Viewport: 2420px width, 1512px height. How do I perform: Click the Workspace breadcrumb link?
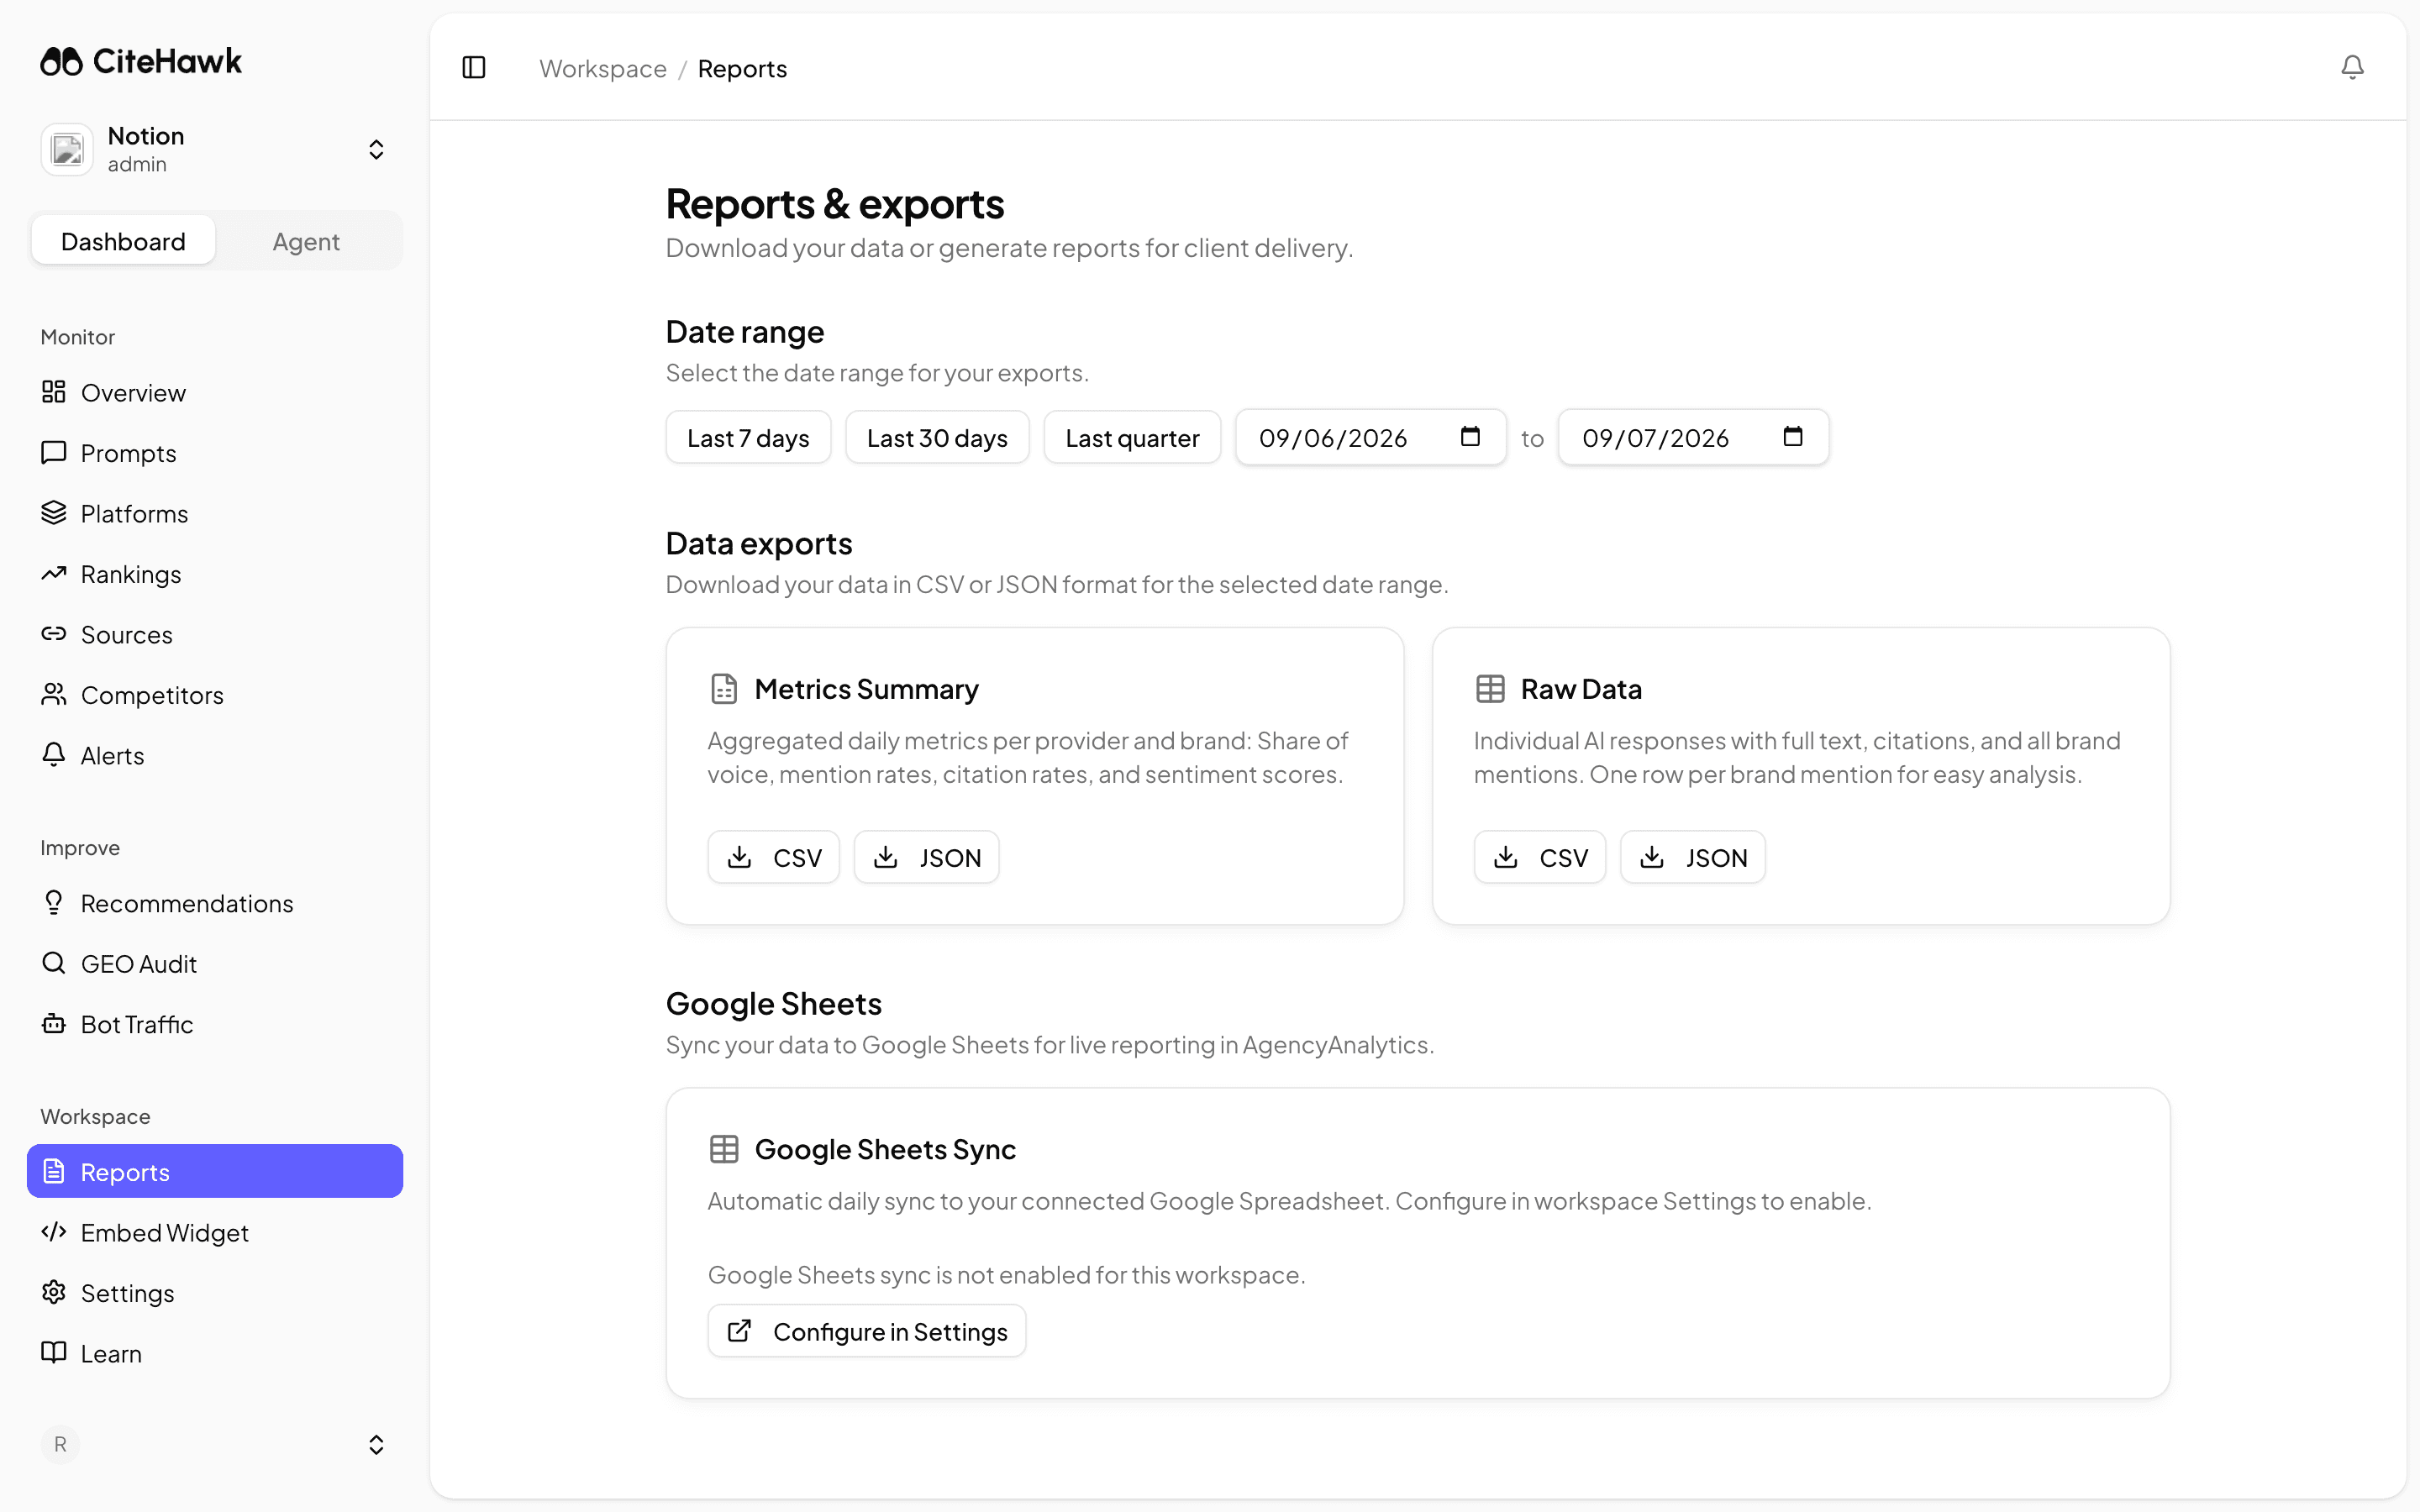(x=603, y=69)
